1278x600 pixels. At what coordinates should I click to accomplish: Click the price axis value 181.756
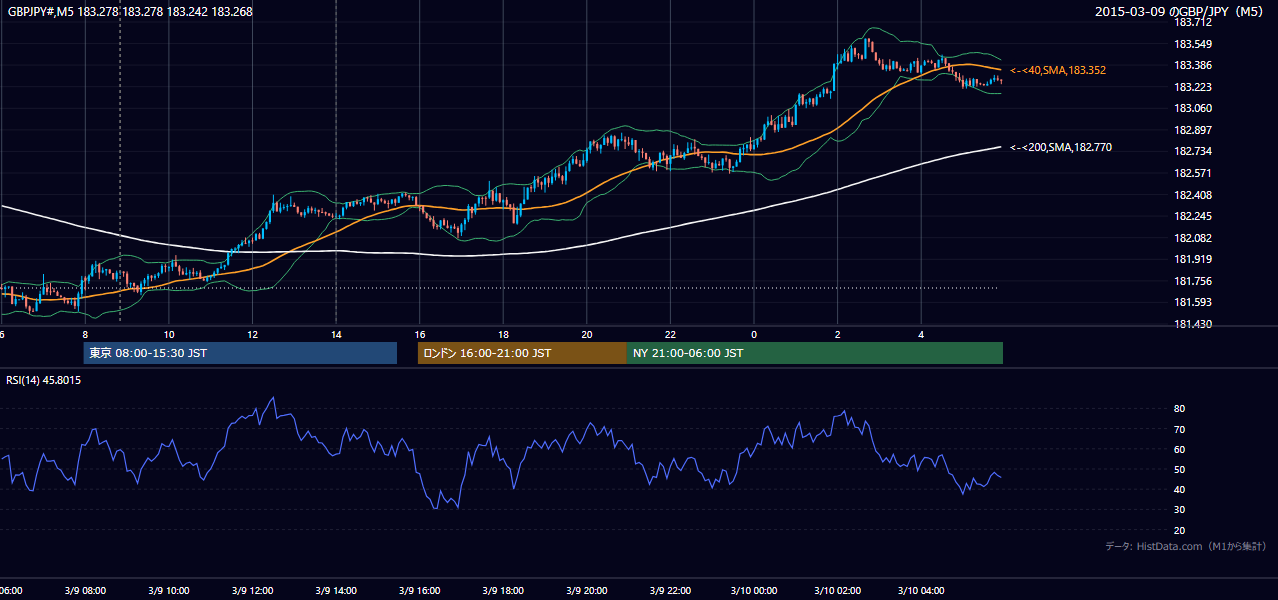(x=1192, y=281)
